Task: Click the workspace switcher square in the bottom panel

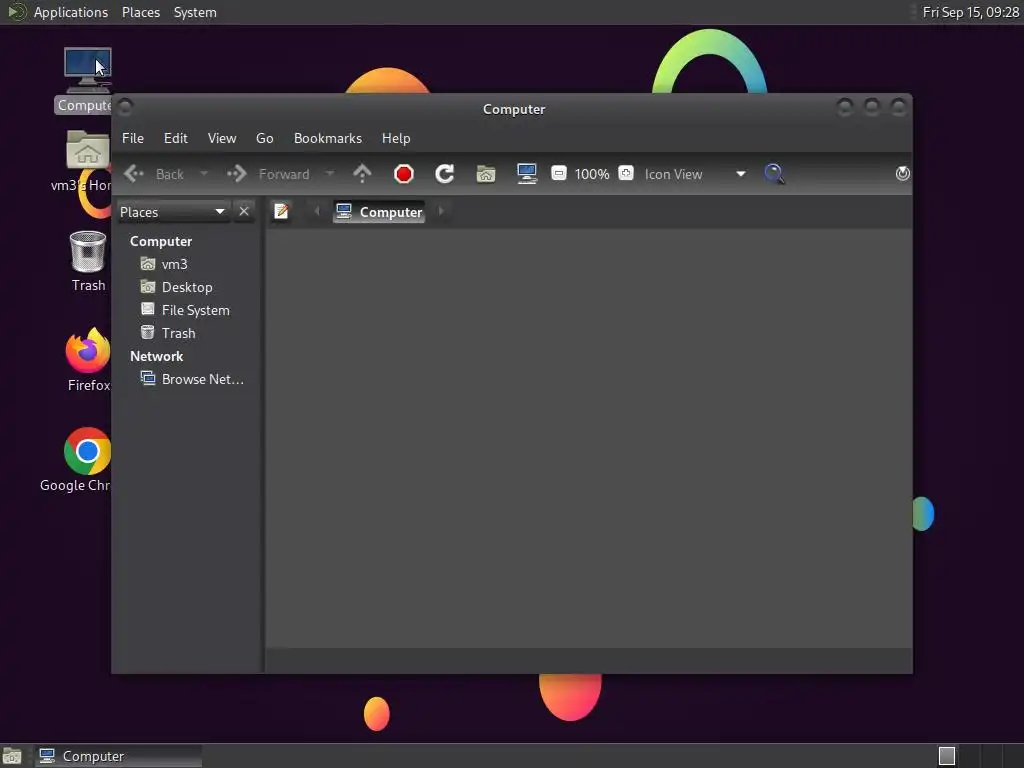Action: (x=946, y=756)
